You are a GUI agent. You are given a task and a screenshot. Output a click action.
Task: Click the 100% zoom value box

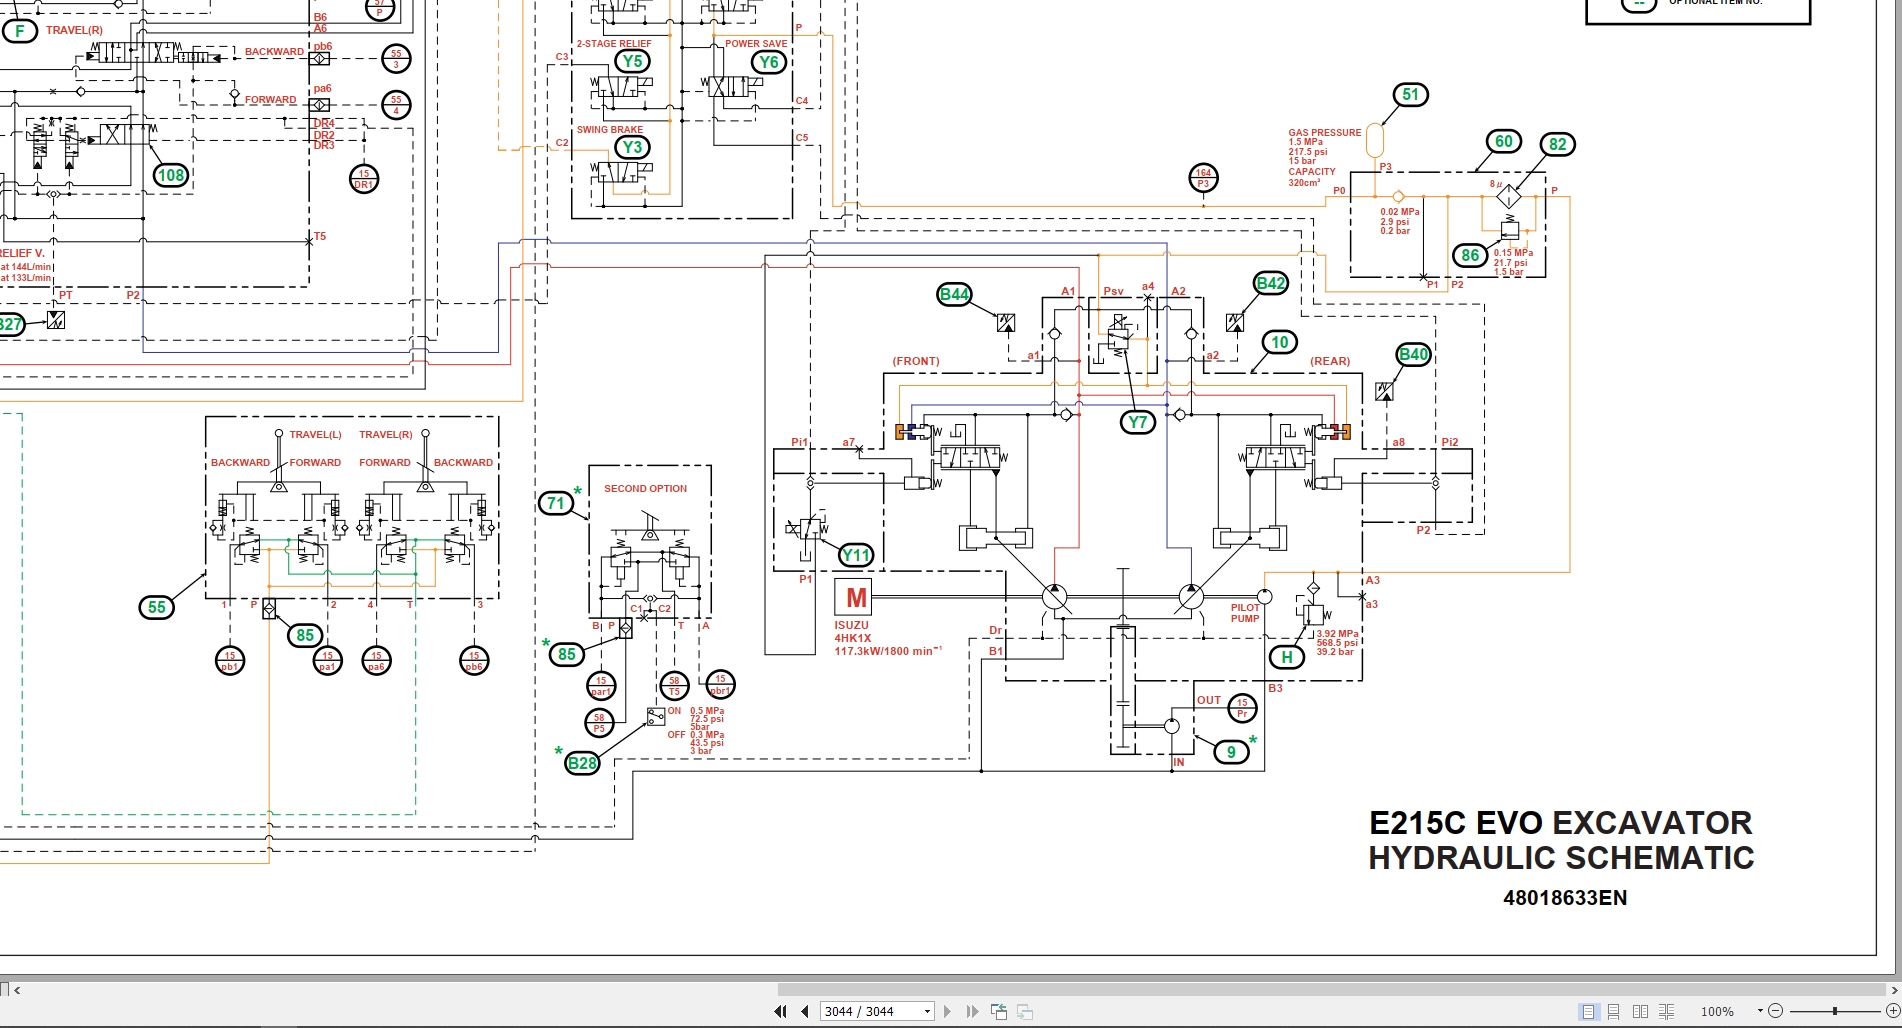tap(1717, 1011)
